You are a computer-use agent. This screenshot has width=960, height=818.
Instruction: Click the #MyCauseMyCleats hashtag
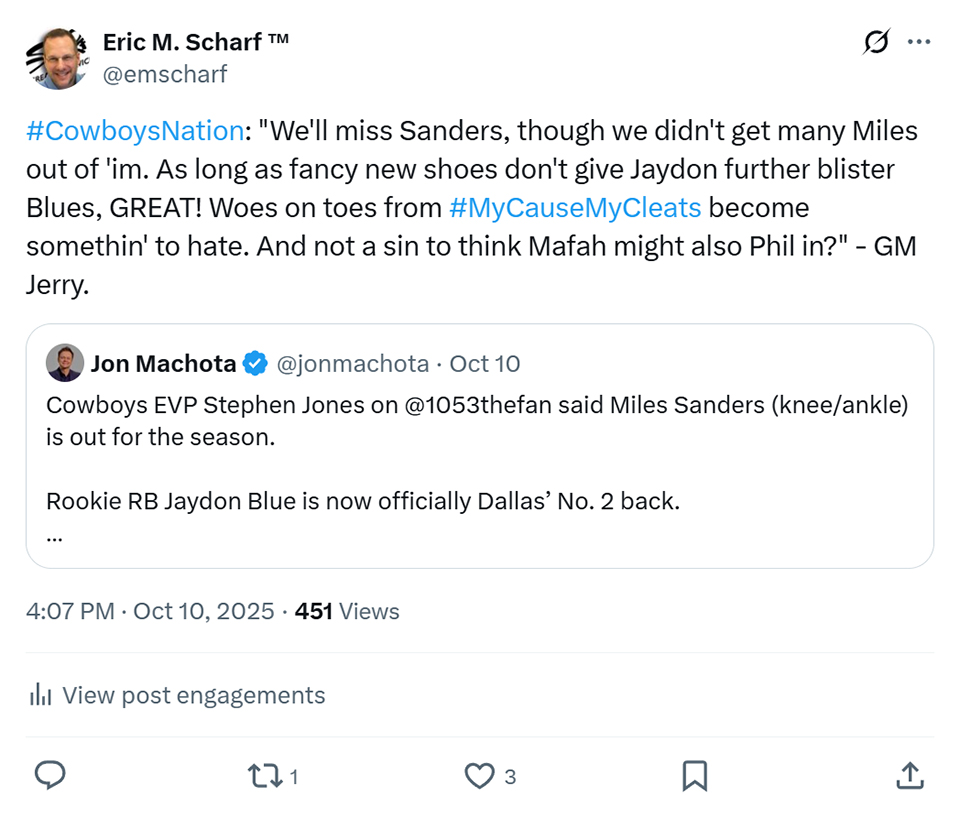(x=575, y=208)
